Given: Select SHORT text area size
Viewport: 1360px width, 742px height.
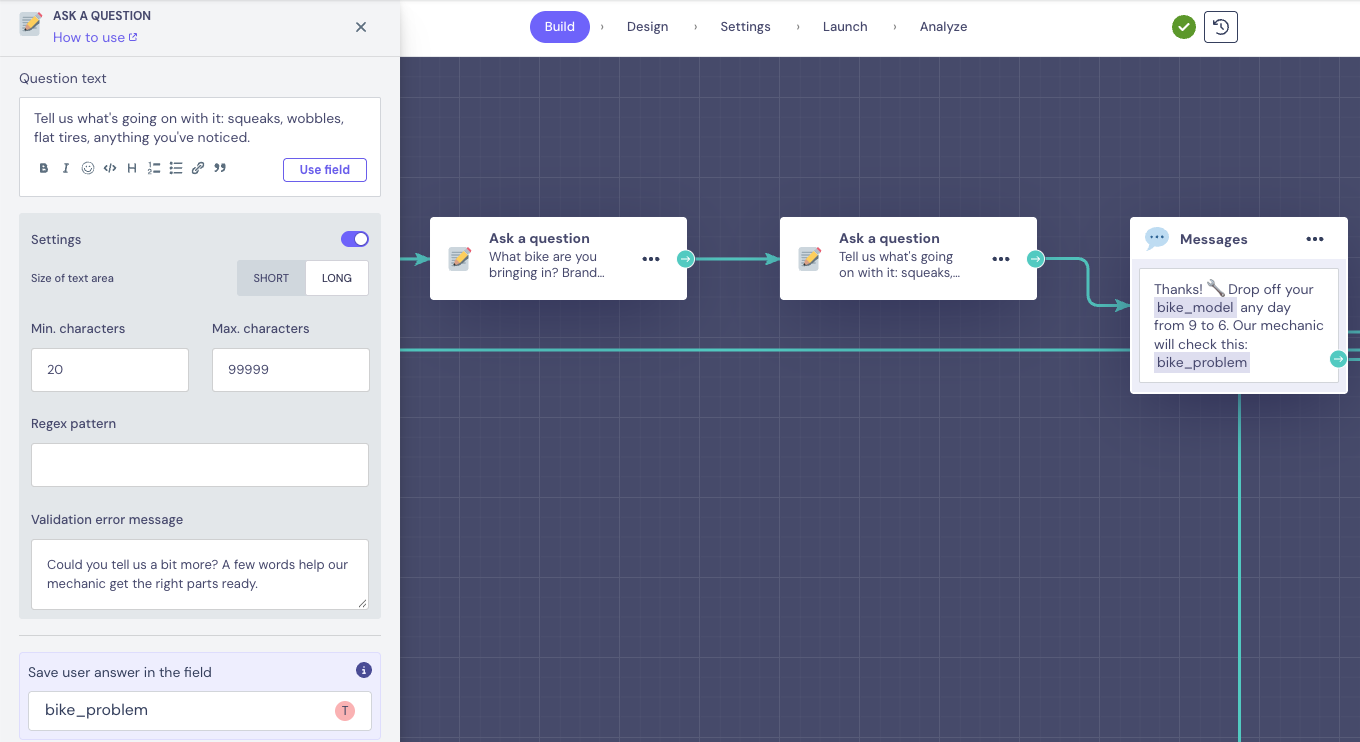Looking at the screenshot, I should tap(271, 278).
